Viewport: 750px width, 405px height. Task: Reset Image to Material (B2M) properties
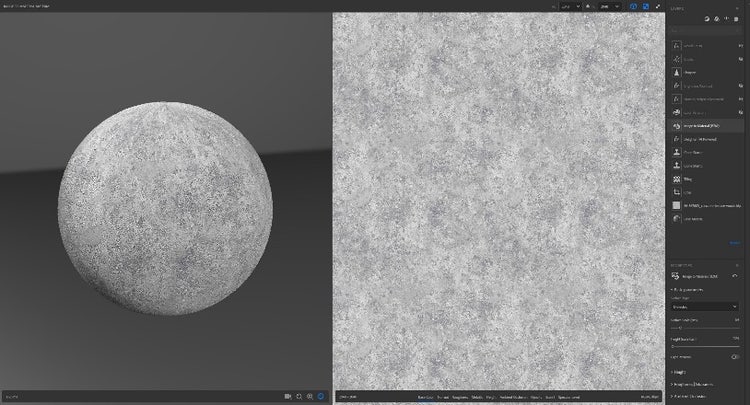[735, 276]
